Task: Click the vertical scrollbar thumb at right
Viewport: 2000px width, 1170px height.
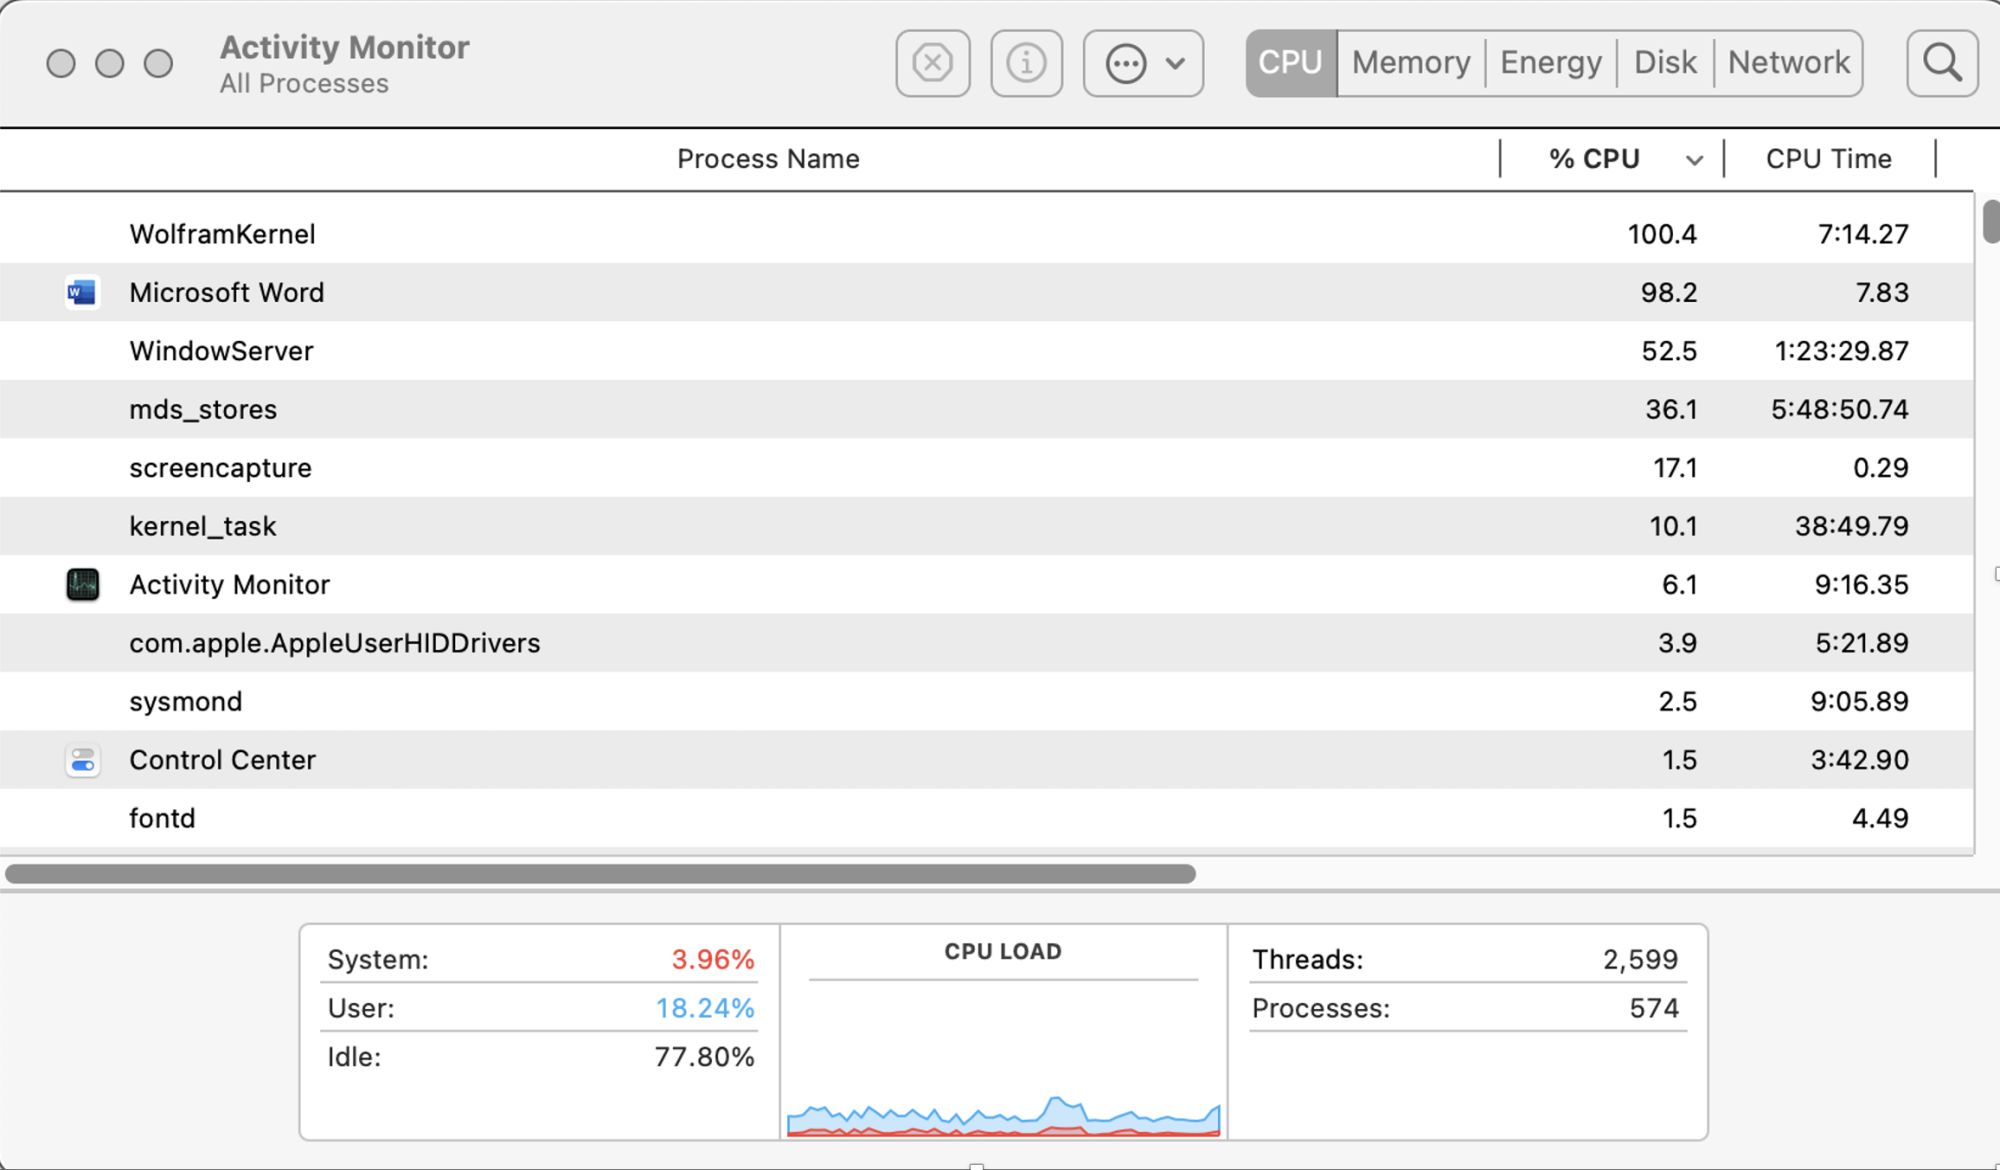Action: click(1991, 221)
